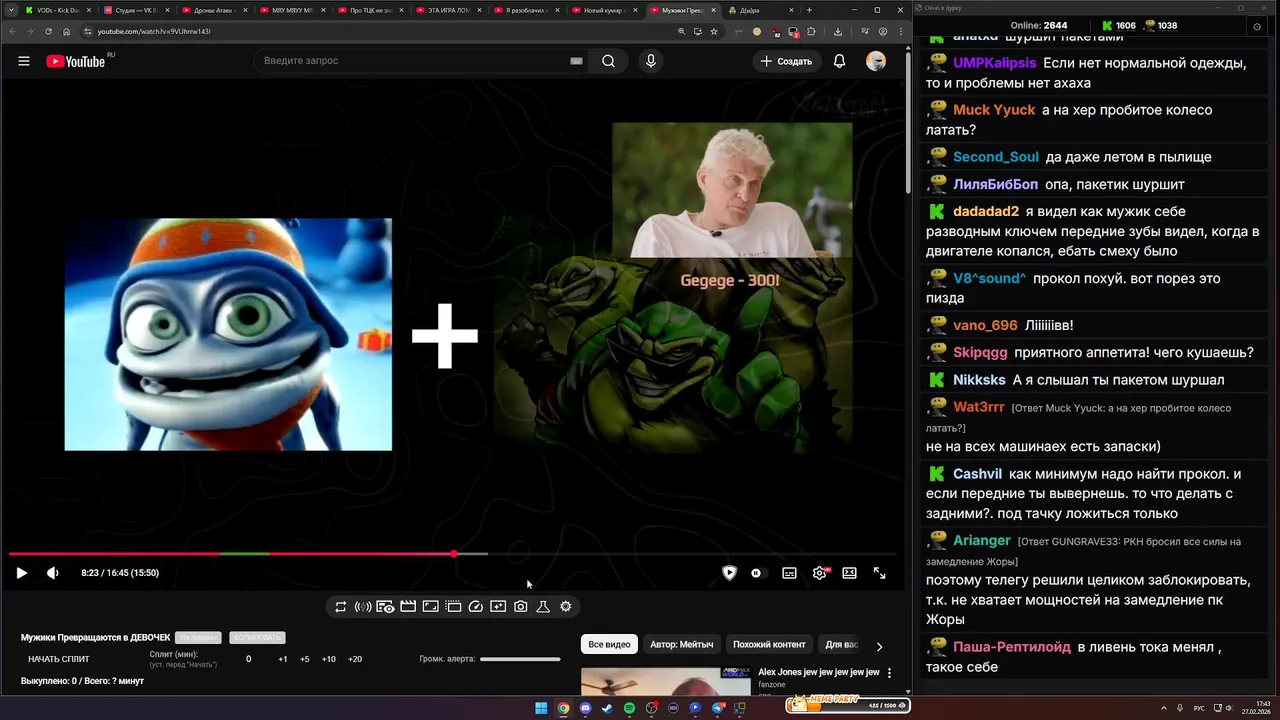Start voice search with the microphone icon

[x=651, y=61]
